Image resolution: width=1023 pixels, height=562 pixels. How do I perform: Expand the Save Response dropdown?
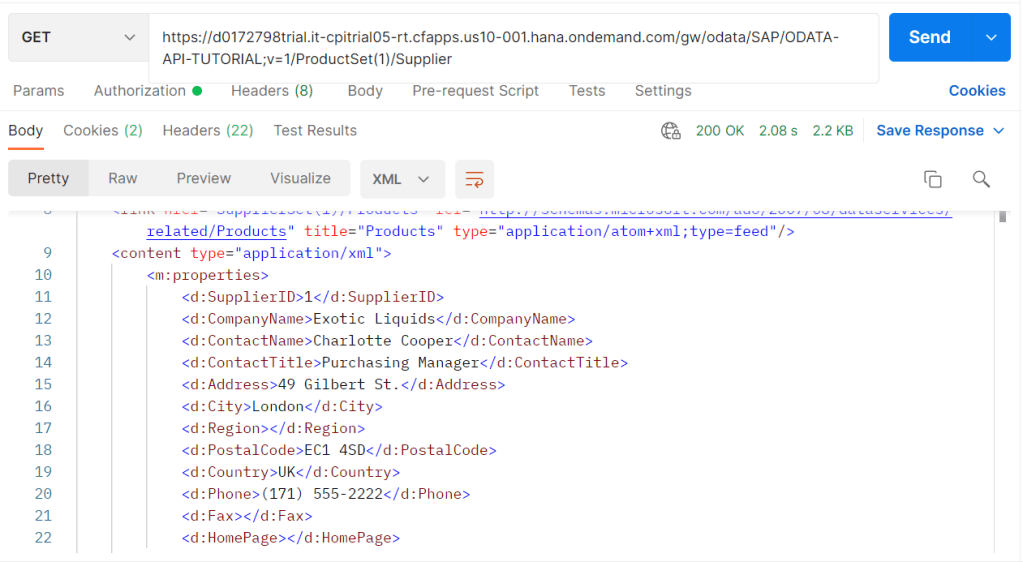[940, 131]
